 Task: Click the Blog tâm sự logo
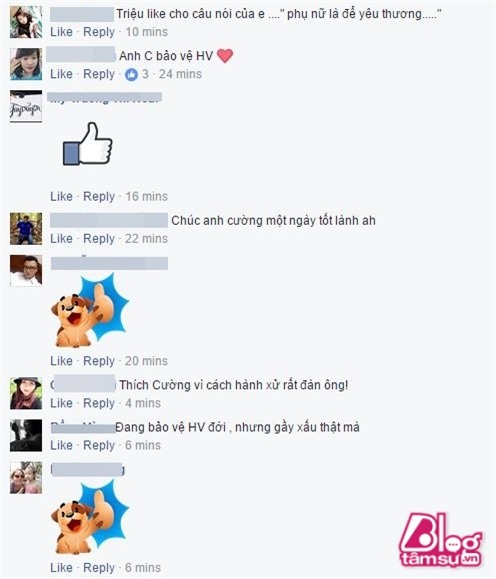pyautogui.click(x=441, y=540)
